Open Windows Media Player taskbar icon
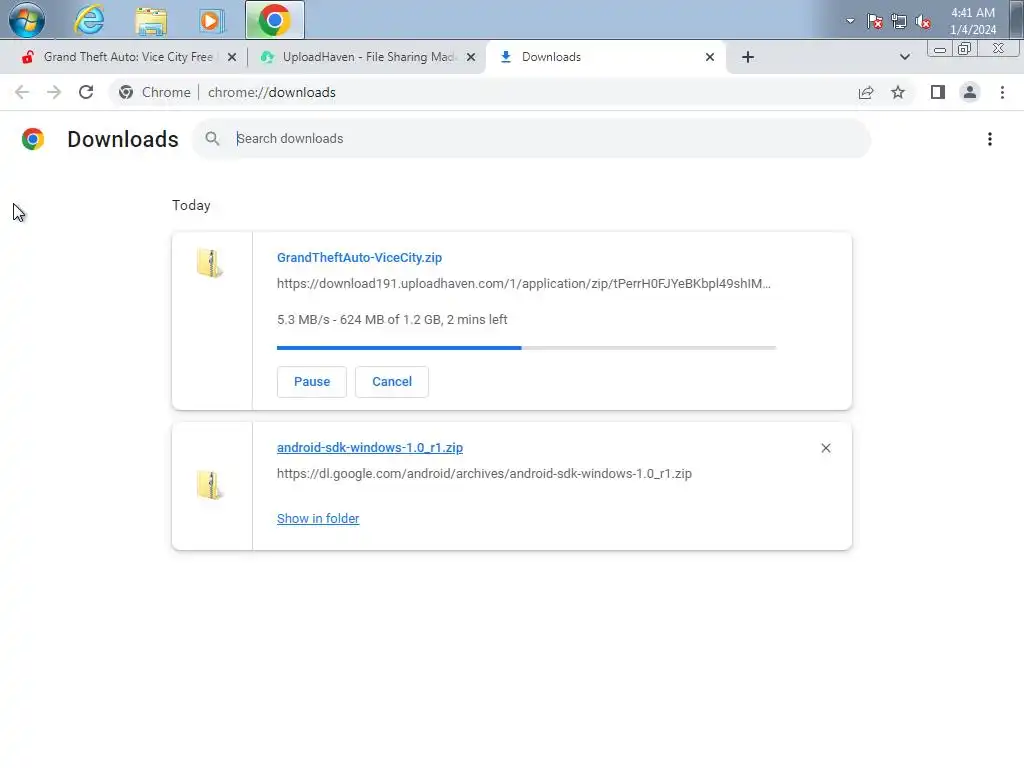The image size is (1024, 768). tap(210, 20)
